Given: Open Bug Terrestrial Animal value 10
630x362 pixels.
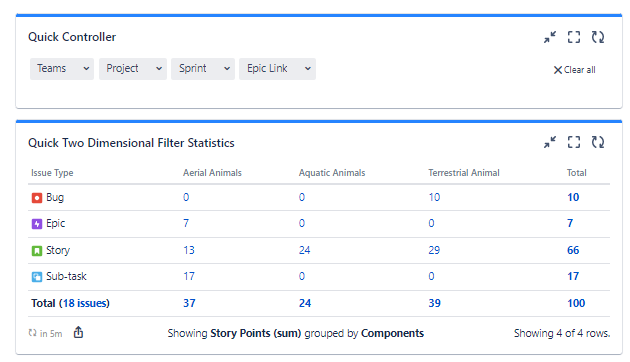Looking at the screenshot, I should pos(434,197).
